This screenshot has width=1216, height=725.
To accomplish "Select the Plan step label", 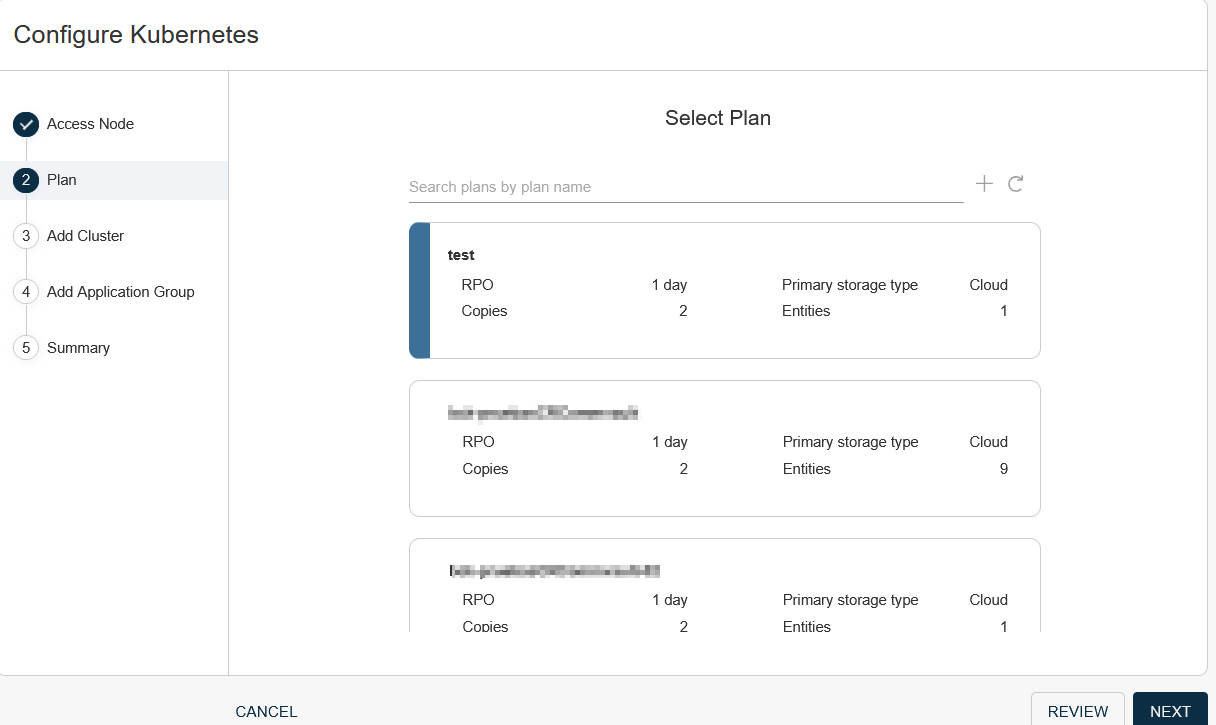I will [62, 180].
